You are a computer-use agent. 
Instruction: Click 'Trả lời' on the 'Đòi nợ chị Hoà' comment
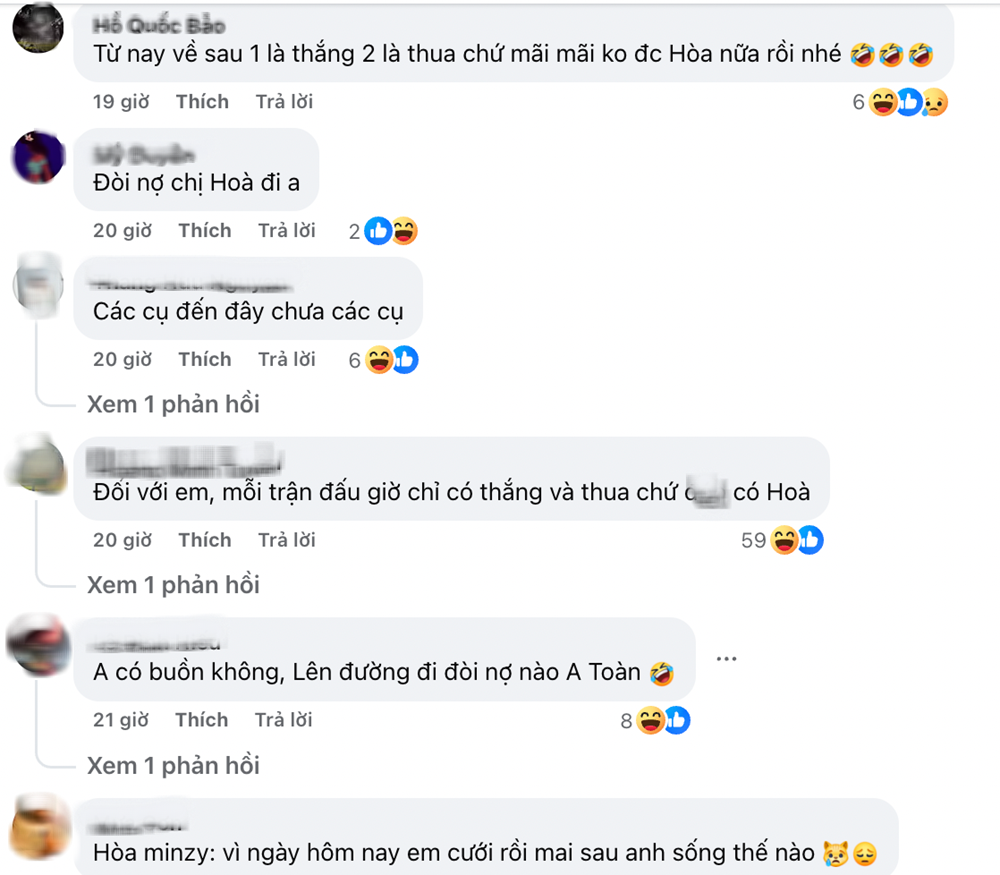pos(287,230)
